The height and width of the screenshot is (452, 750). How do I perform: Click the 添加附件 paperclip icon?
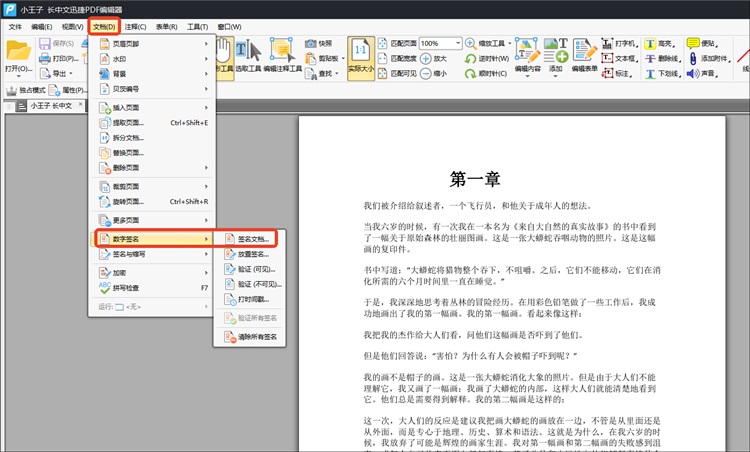pyautogui.click(x=693, y=58)
